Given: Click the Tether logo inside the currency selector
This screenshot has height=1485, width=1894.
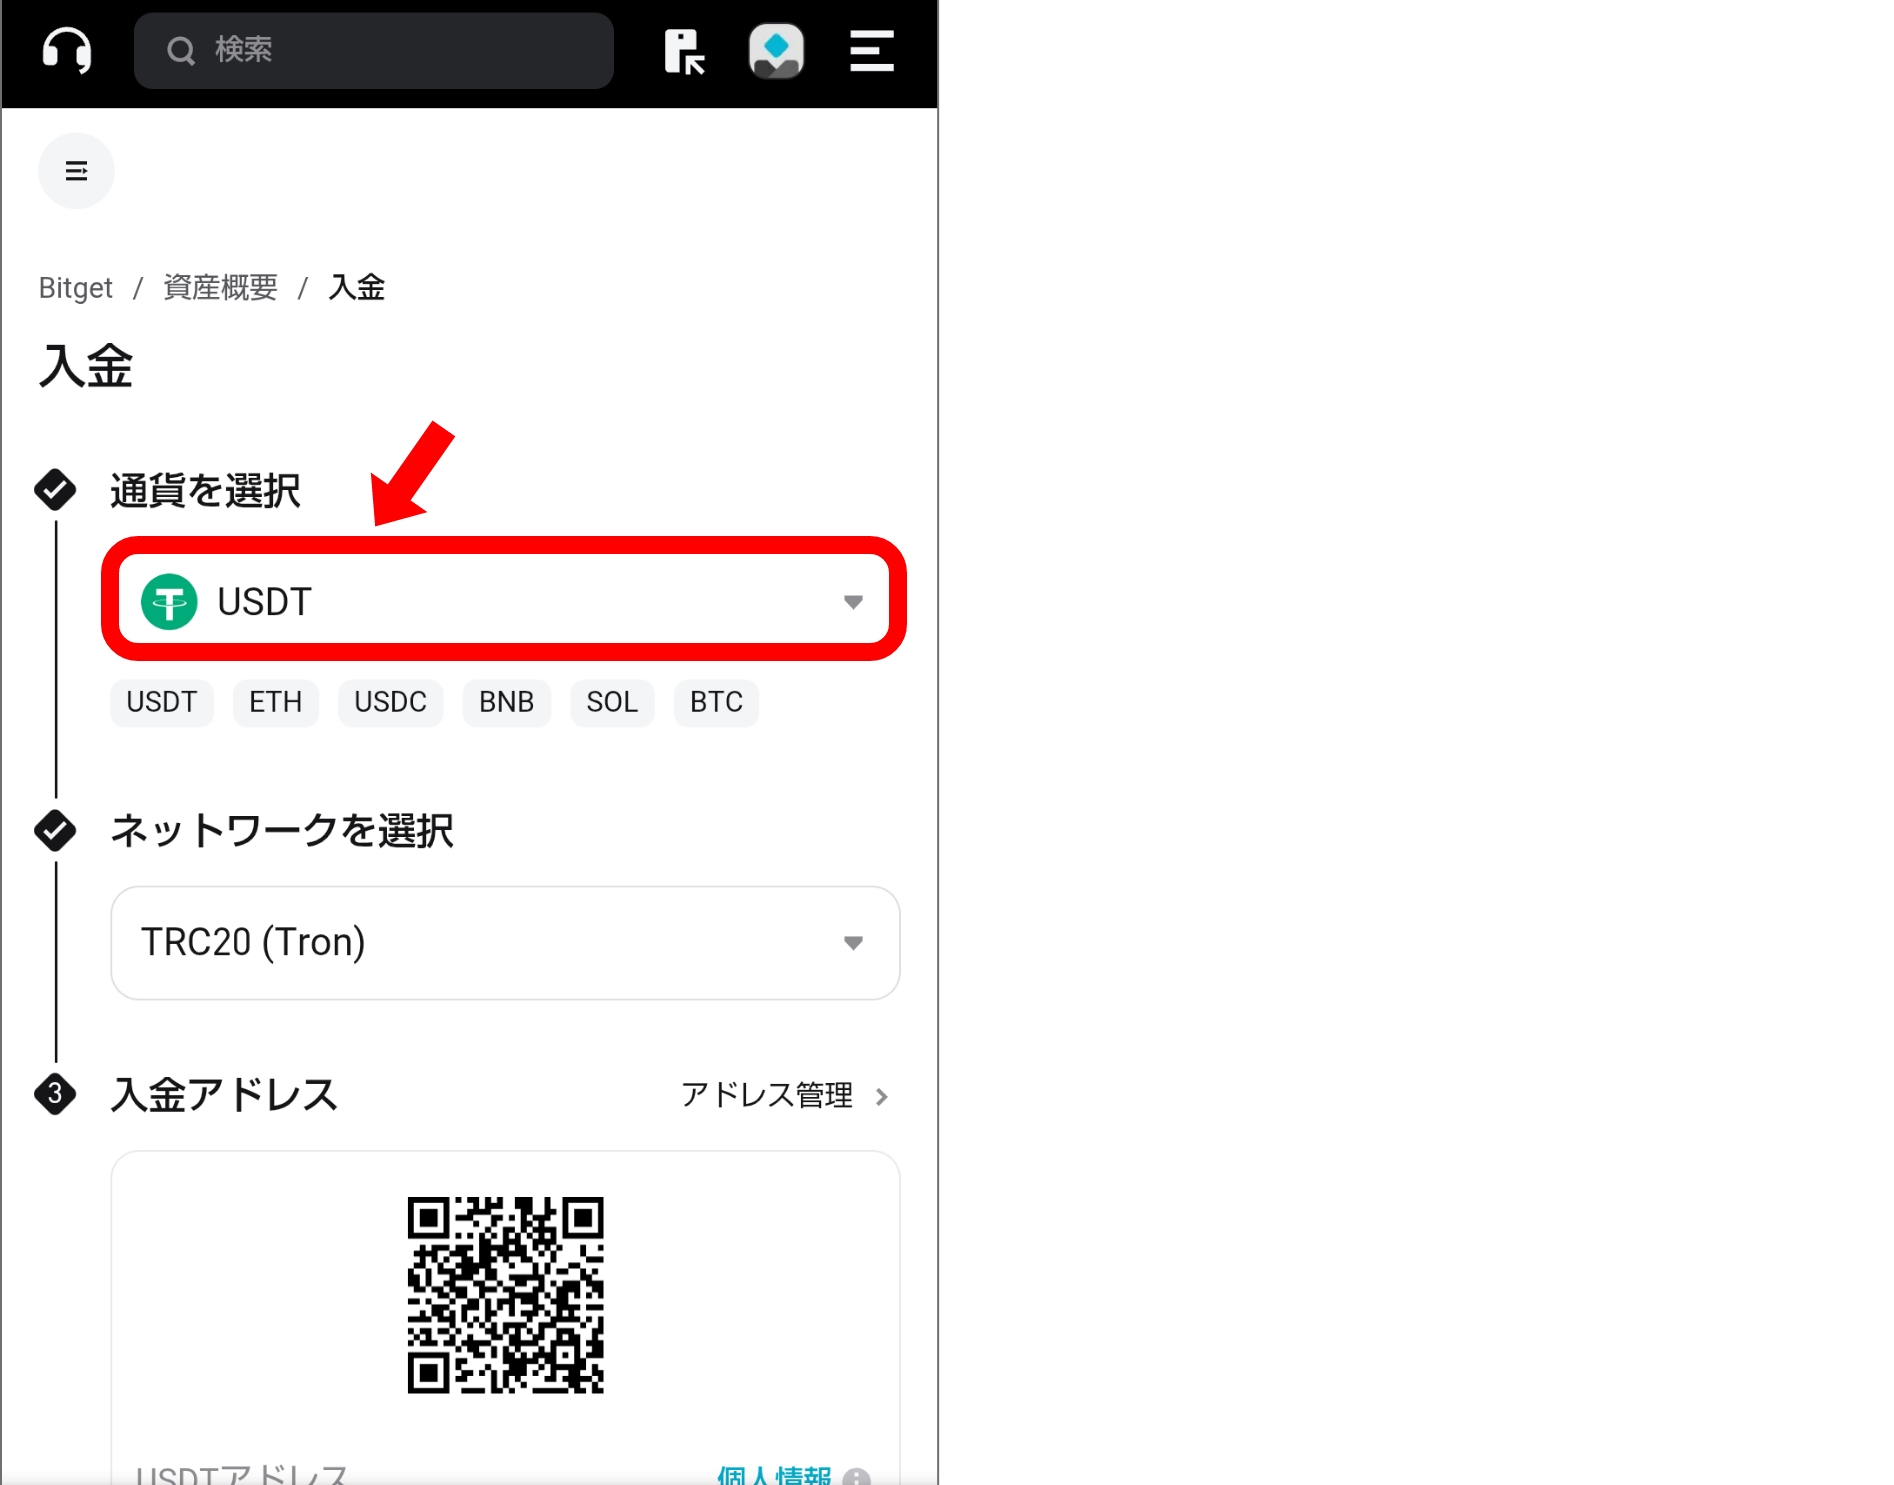Looking at the screenshot, I should click(x=170, y=601).
